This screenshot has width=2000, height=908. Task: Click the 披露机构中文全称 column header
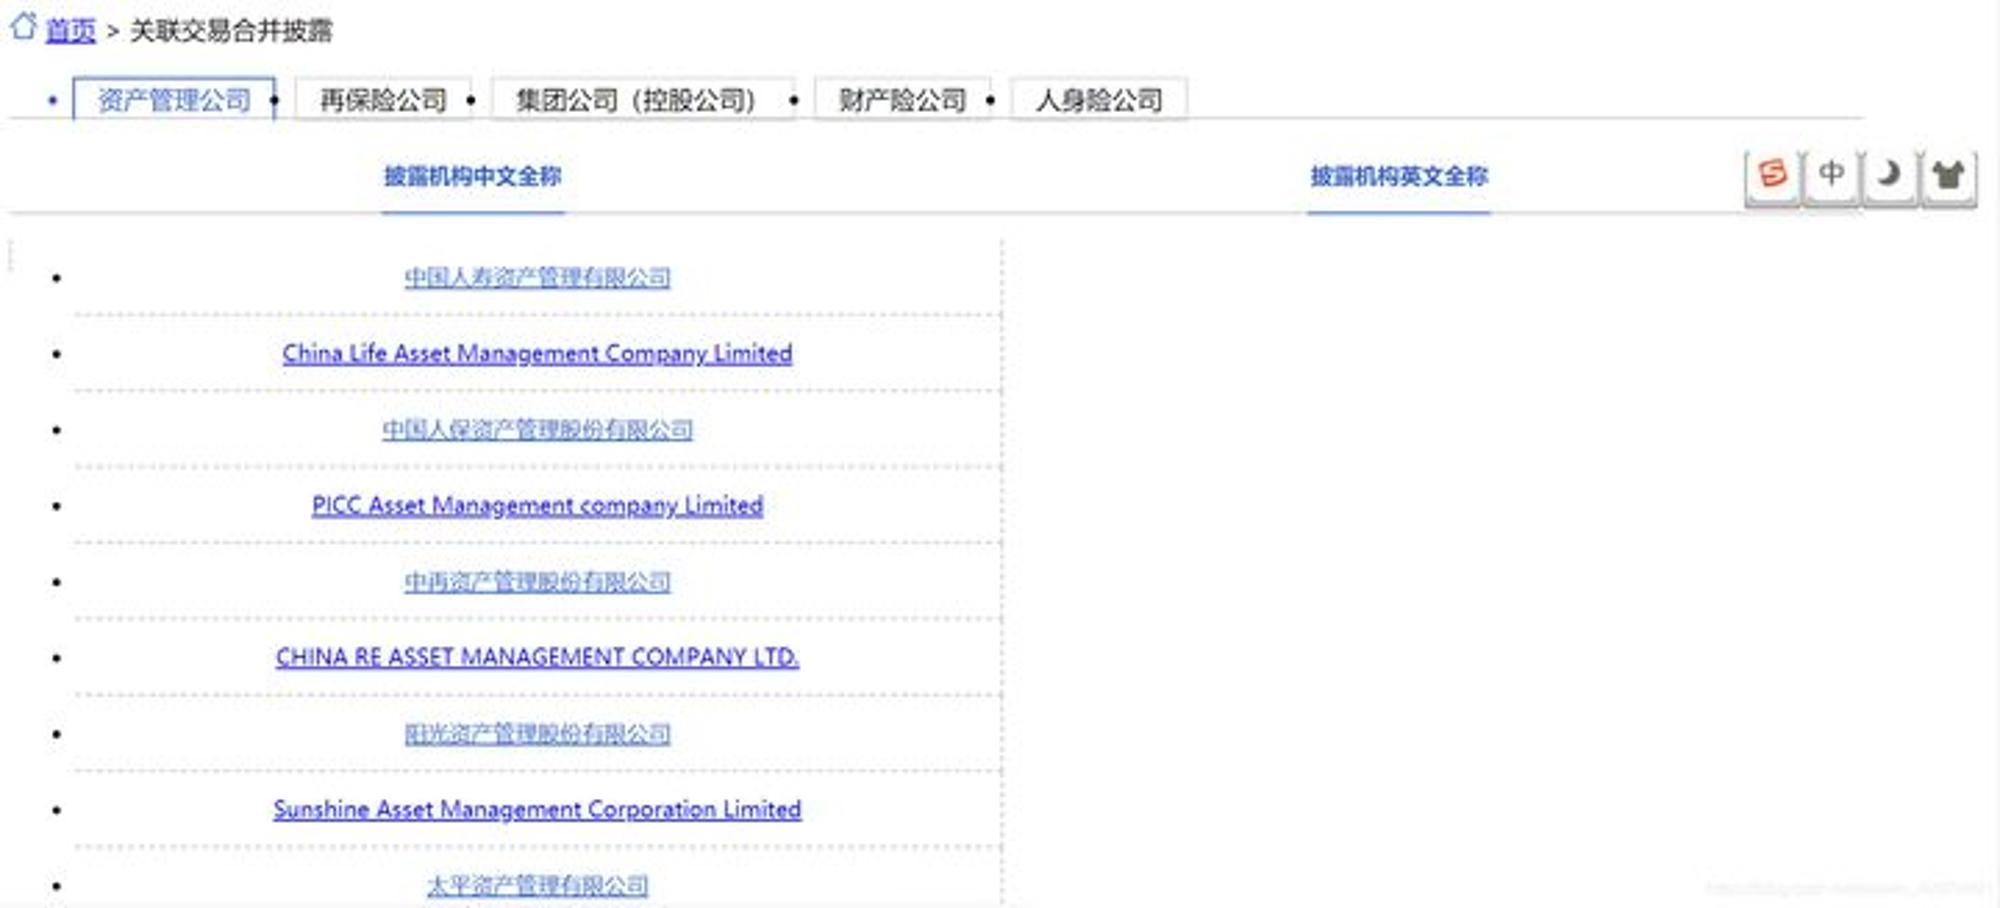473,177
